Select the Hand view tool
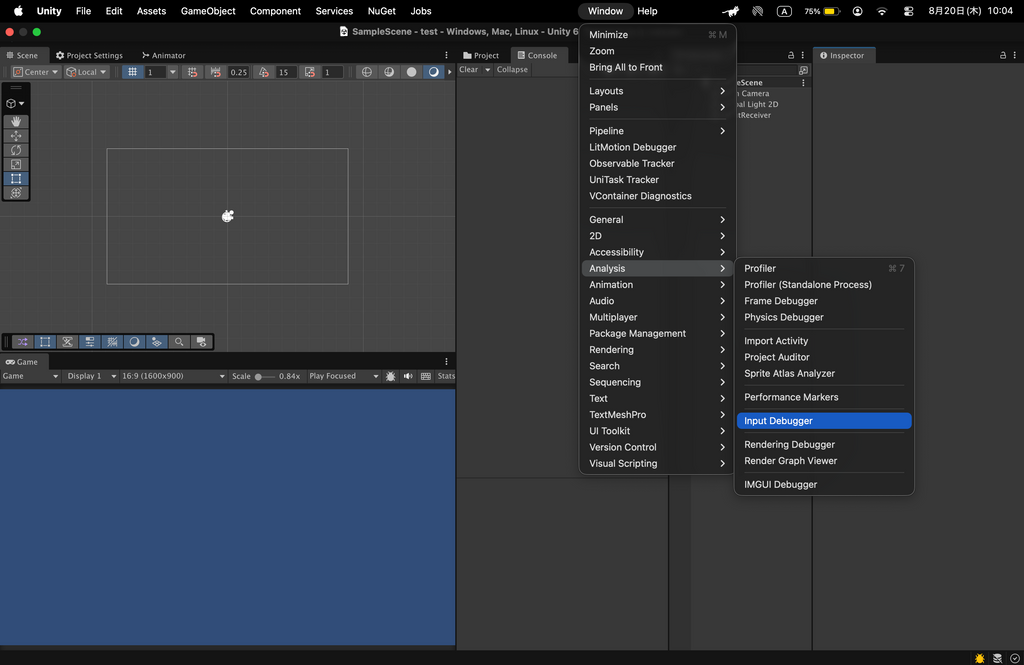Screen dimensions: 1024x665 (16, 122)
